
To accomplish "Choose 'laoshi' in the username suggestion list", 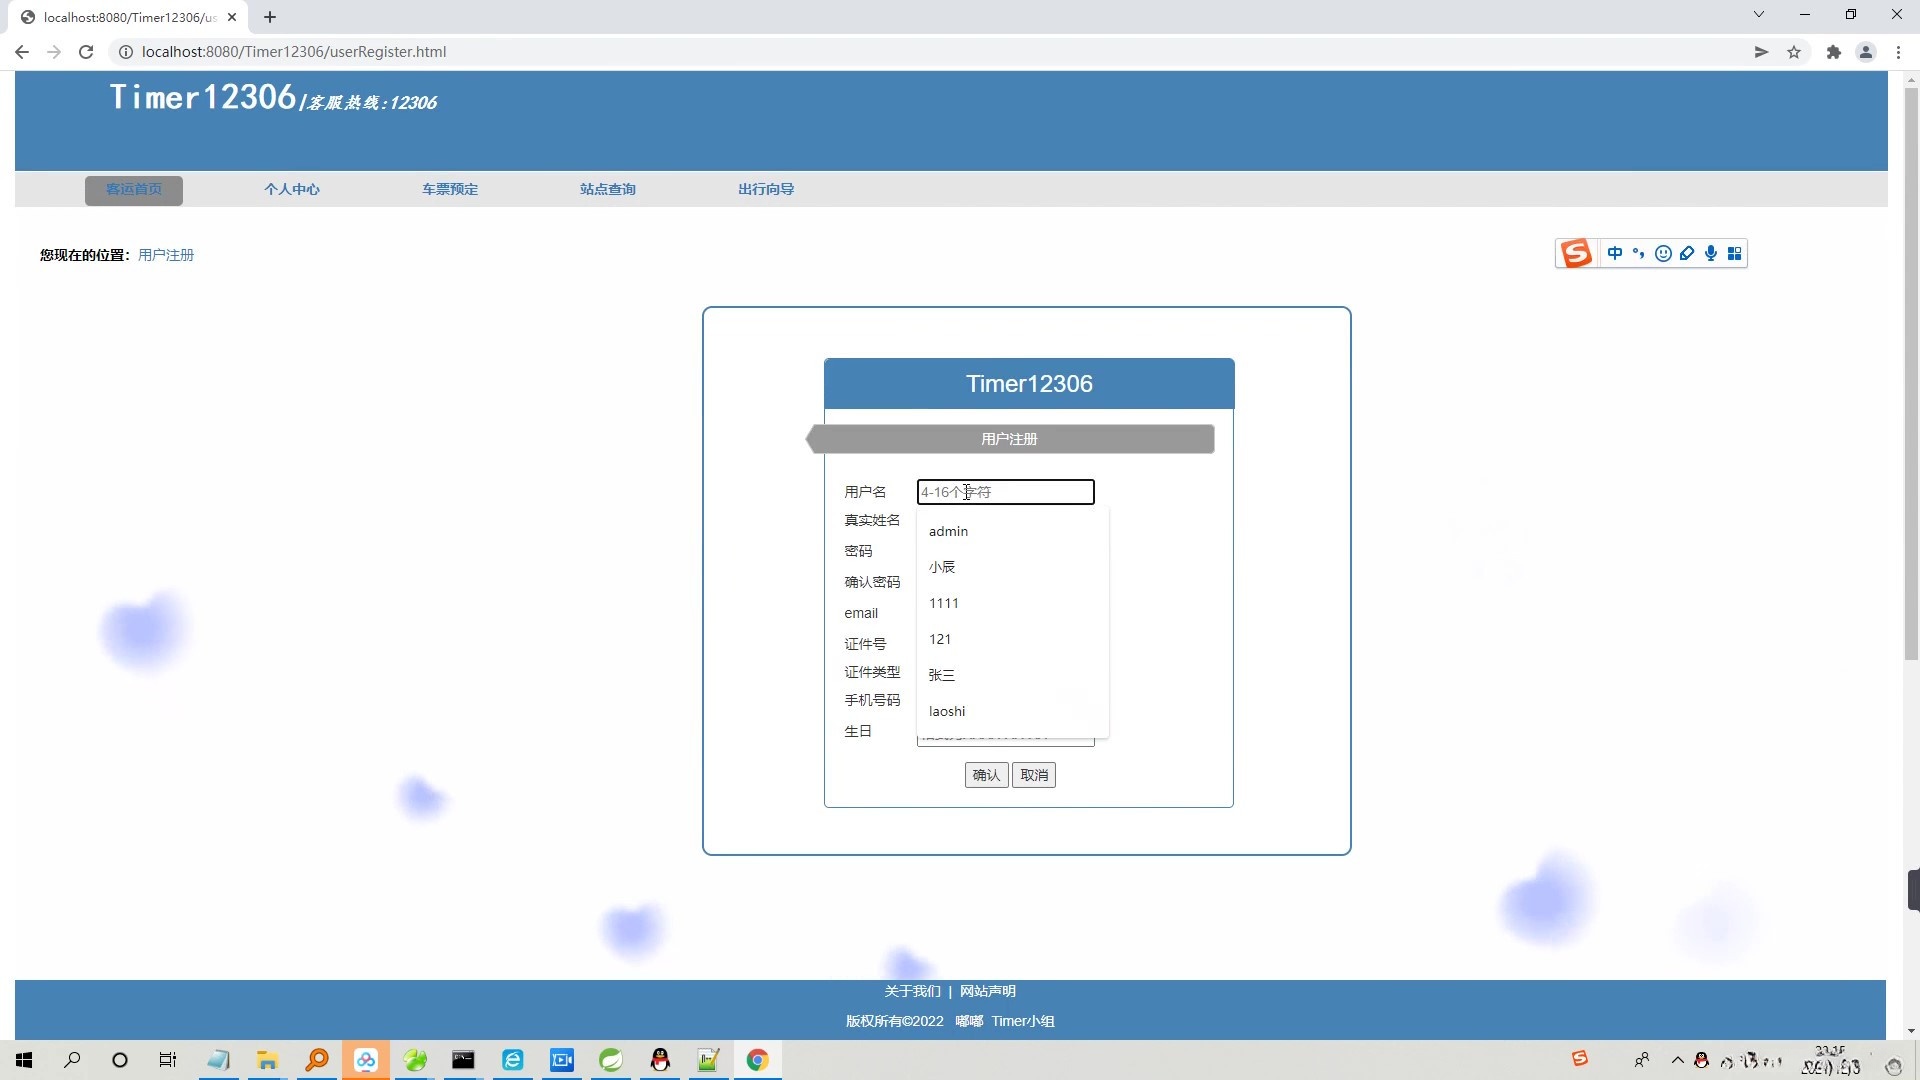I will click(947, 711).
